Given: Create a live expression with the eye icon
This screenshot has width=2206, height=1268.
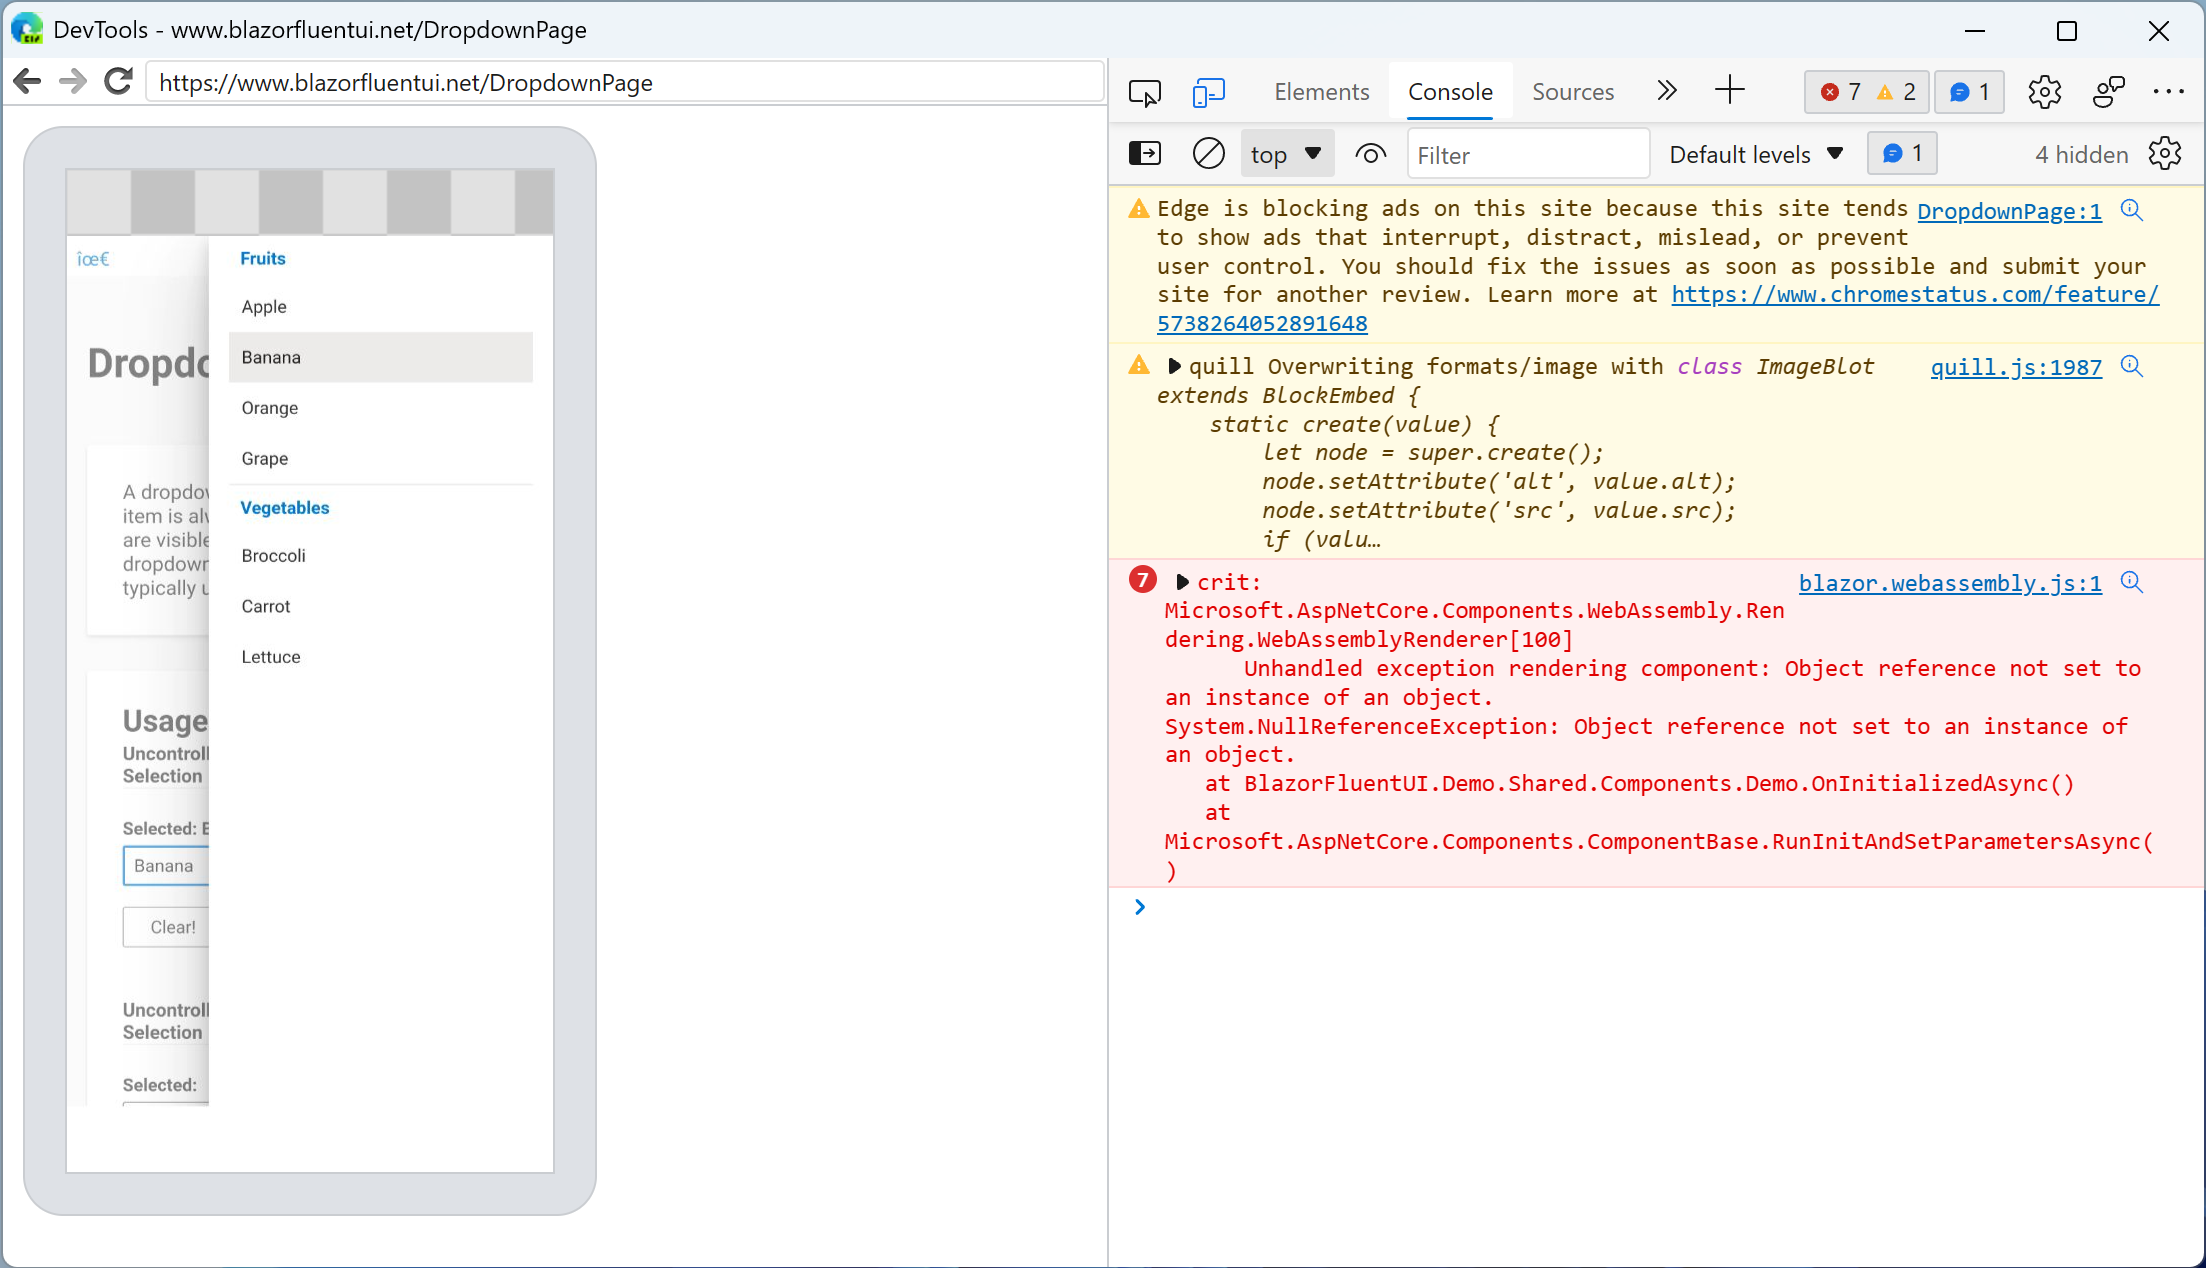Looking at the screenshot, I should click(1370, 154).
